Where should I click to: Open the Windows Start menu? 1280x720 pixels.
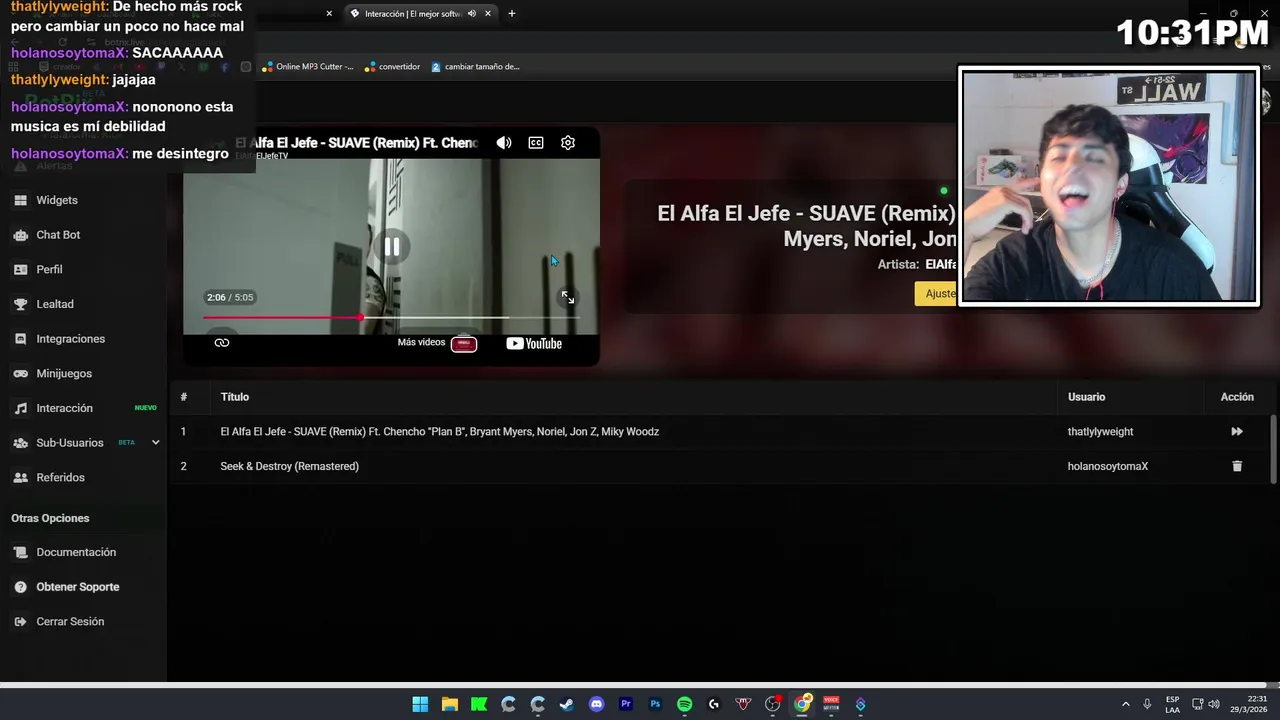[421, 704]
